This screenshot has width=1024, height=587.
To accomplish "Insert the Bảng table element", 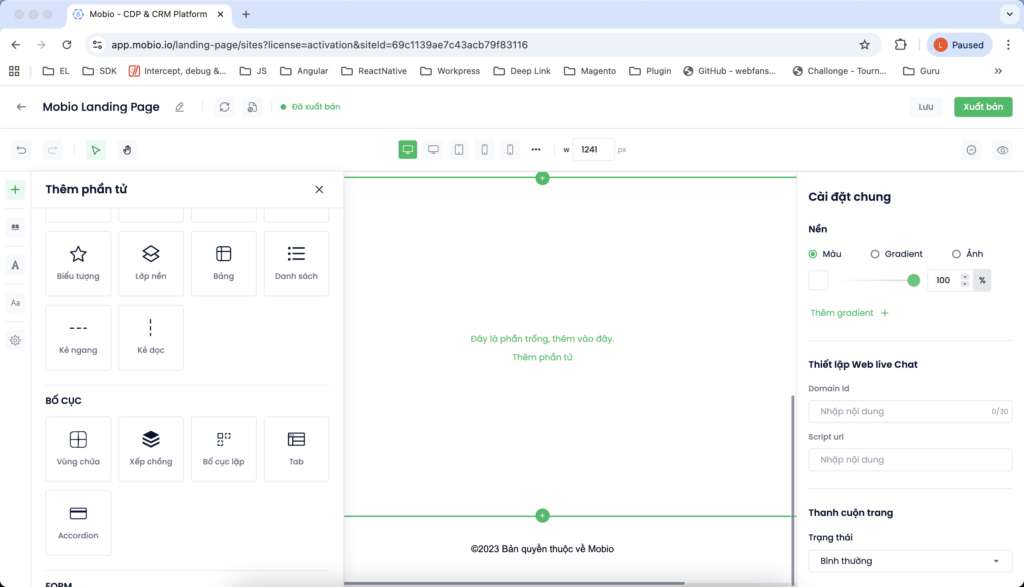I will (224, 263).
